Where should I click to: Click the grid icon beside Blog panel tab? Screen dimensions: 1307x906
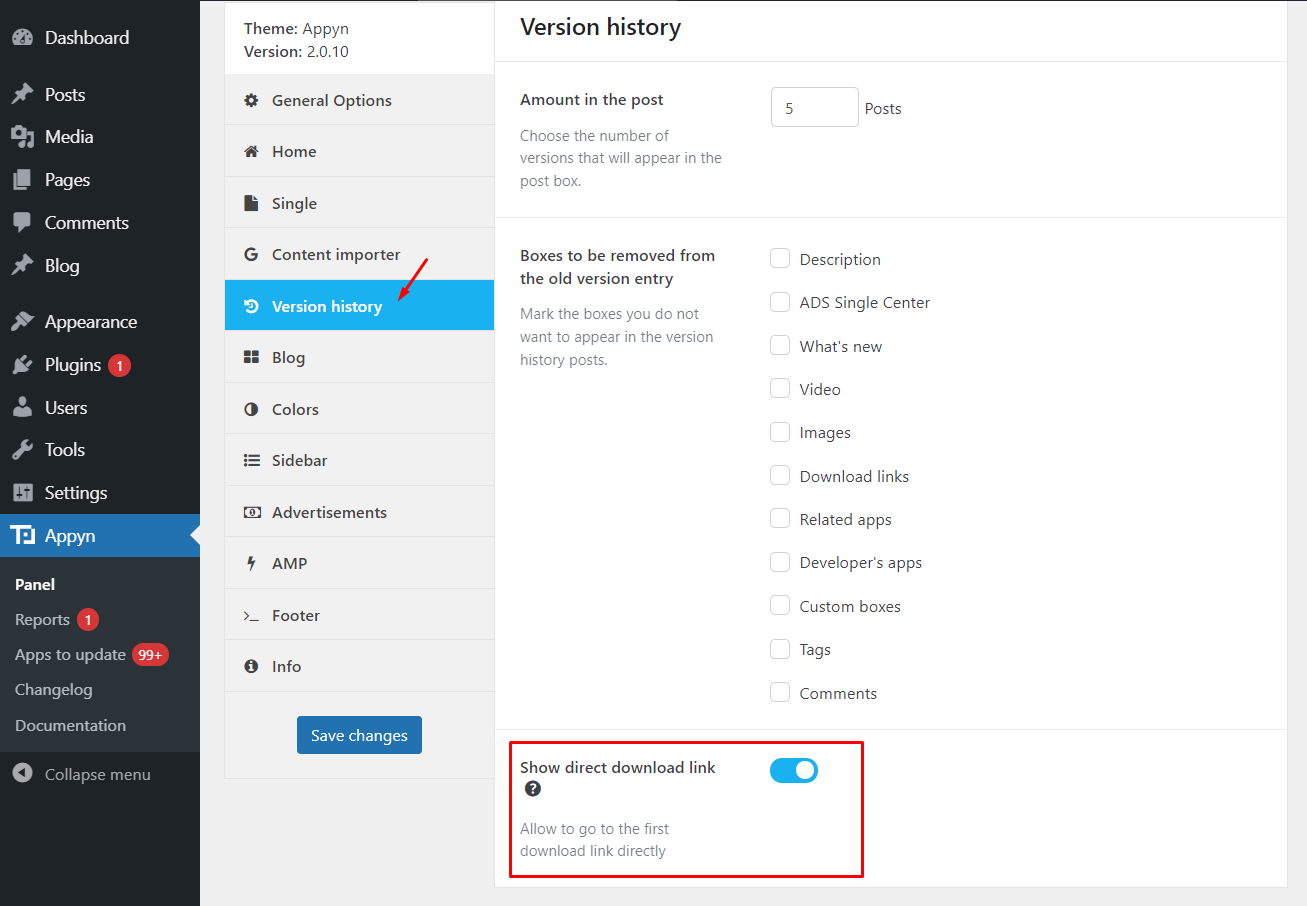tap(251, 357)
